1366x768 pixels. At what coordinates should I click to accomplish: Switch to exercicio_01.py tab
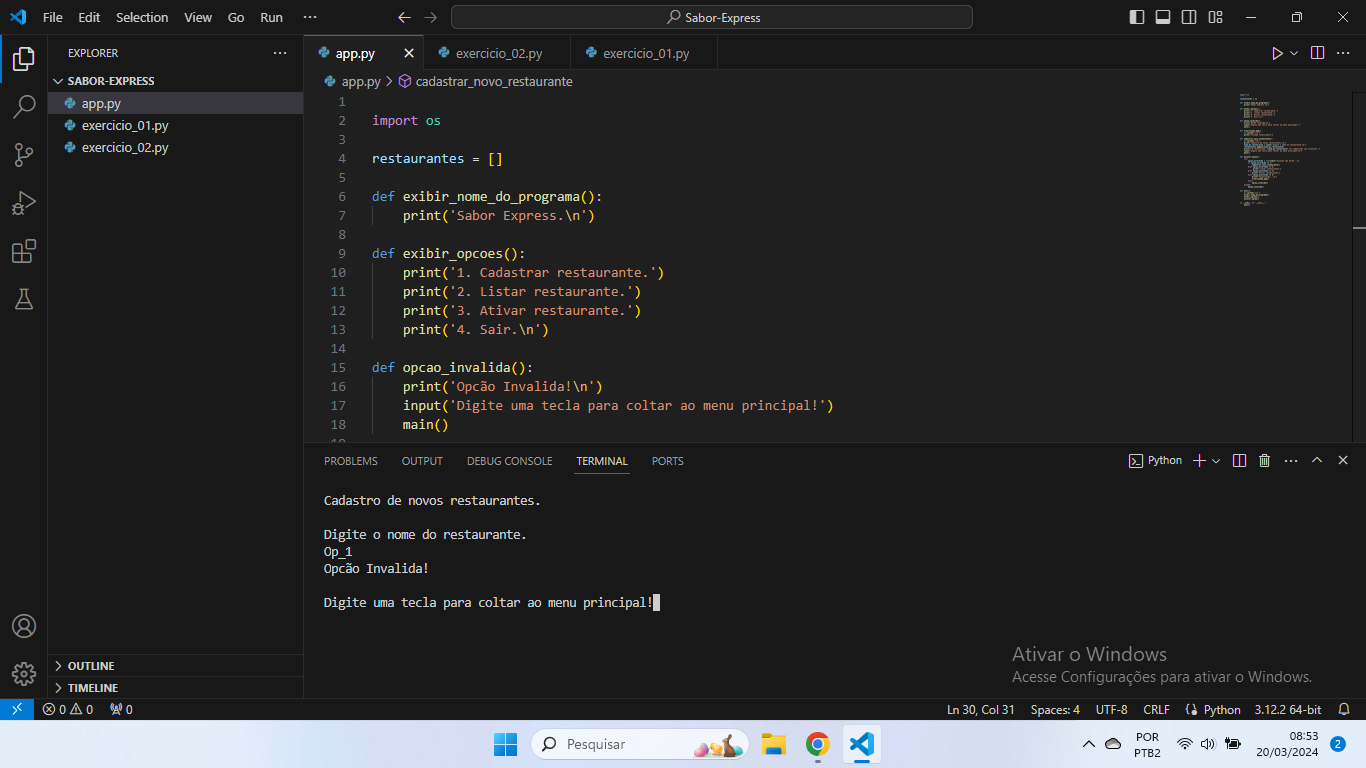click(644, 54)
